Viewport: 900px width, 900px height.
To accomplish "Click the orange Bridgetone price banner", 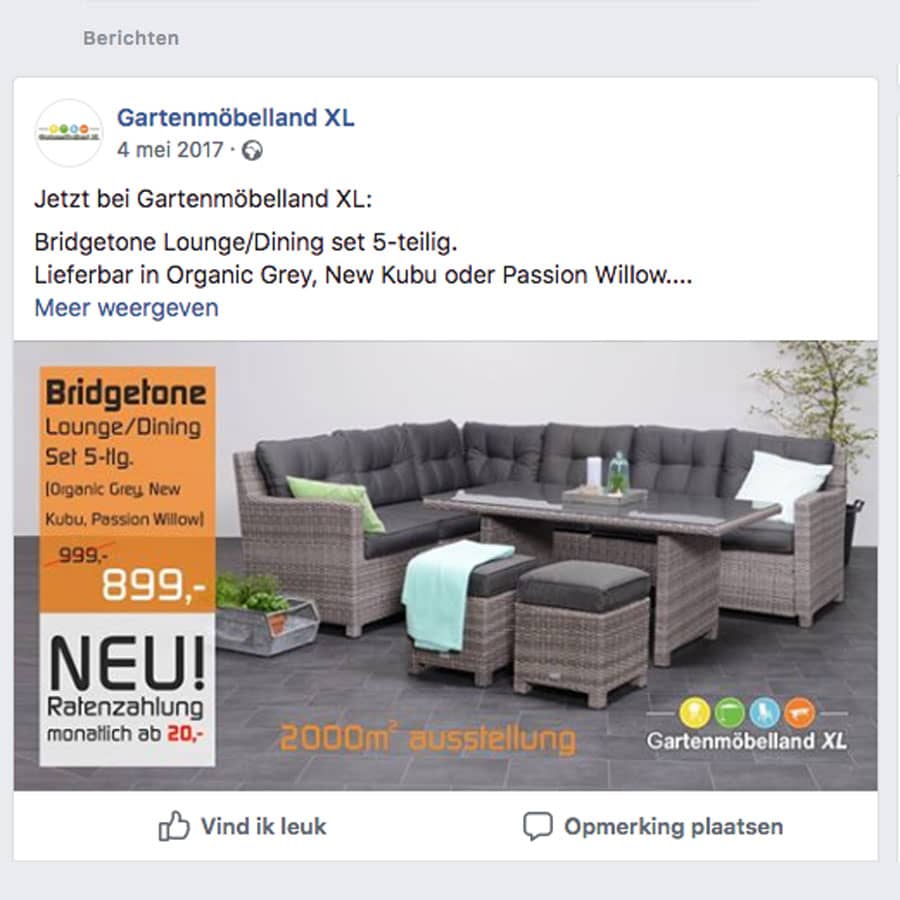I will click(127, 490).
